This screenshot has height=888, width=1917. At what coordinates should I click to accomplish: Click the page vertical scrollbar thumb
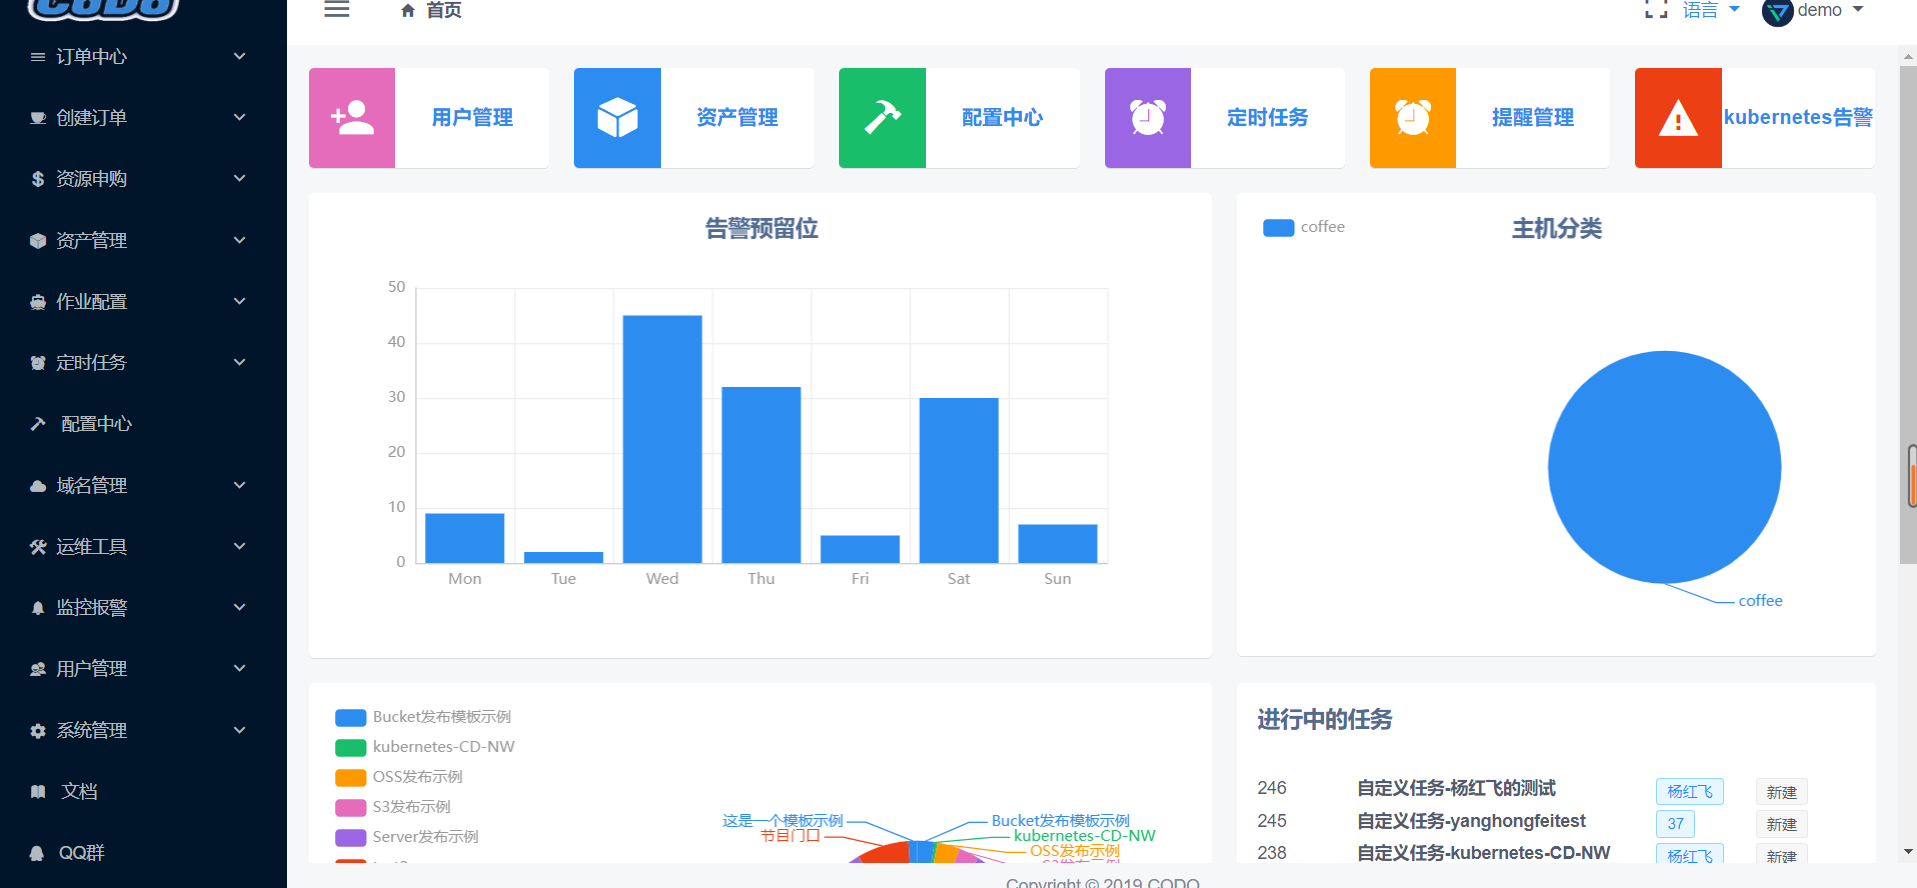coord(1908,315)
